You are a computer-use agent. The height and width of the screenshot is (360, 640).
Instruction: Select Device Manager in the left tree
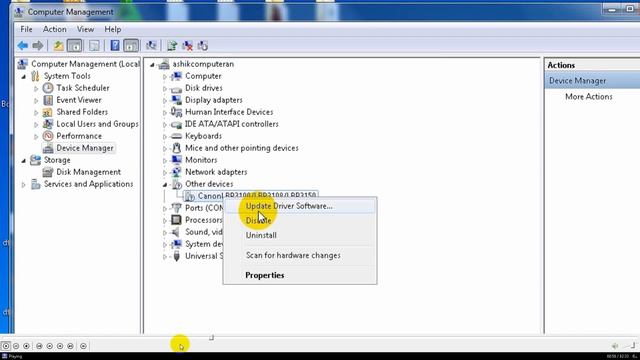(x=85, y=148)
